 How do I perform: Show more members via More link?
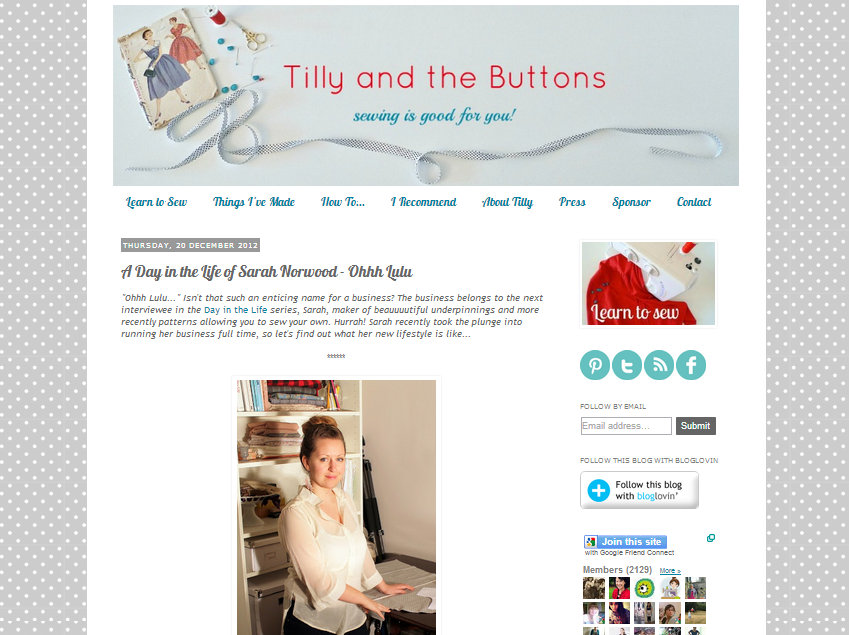670,571
